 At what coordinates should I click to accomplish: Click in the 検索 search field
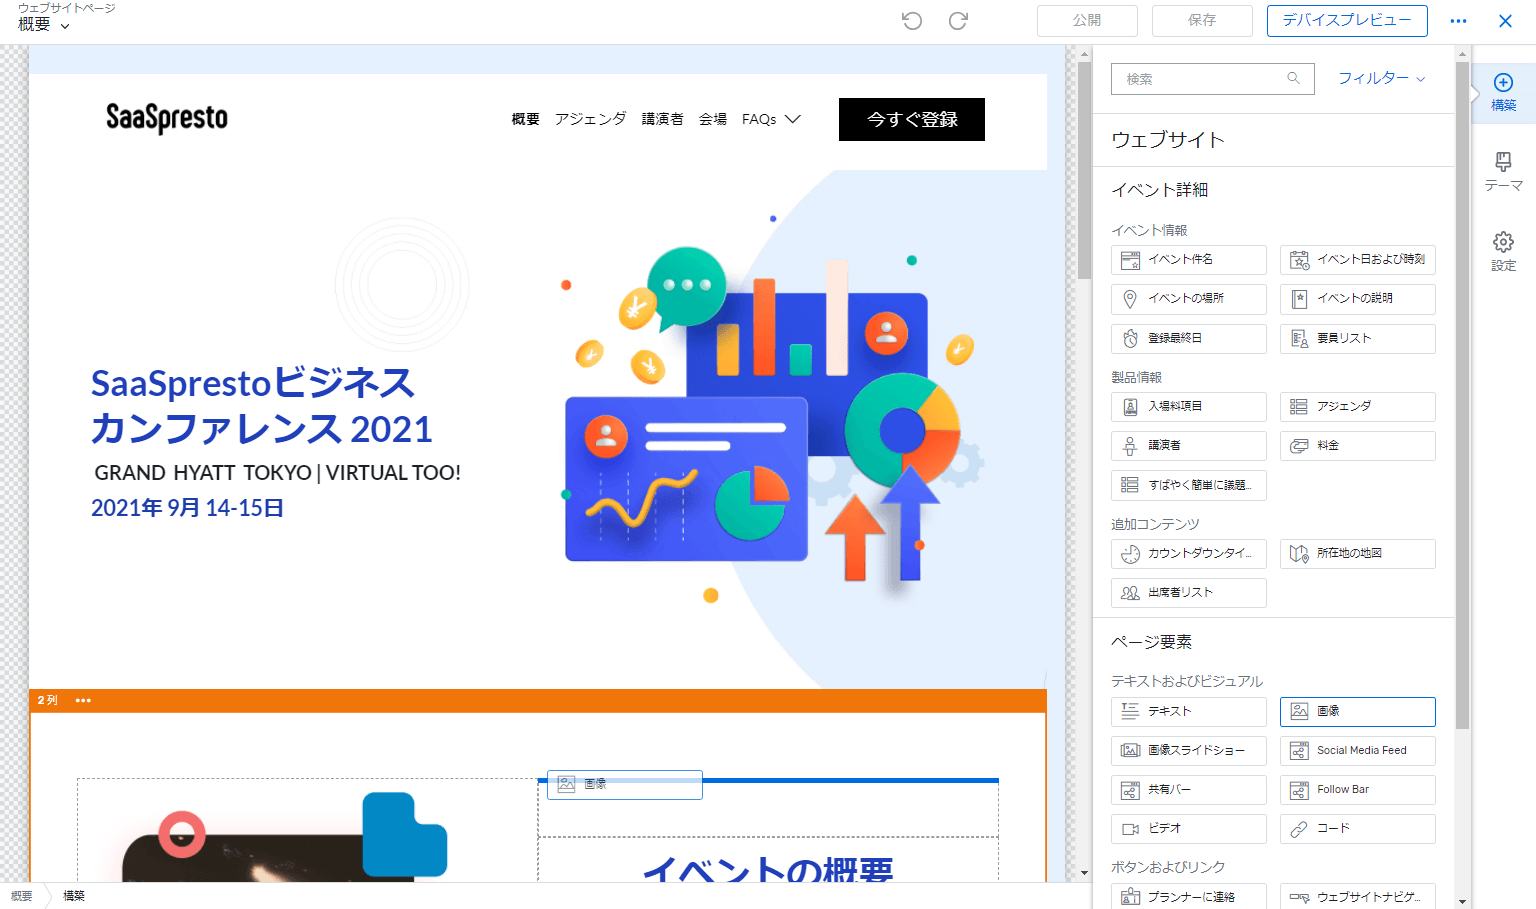pos(1211,79)
